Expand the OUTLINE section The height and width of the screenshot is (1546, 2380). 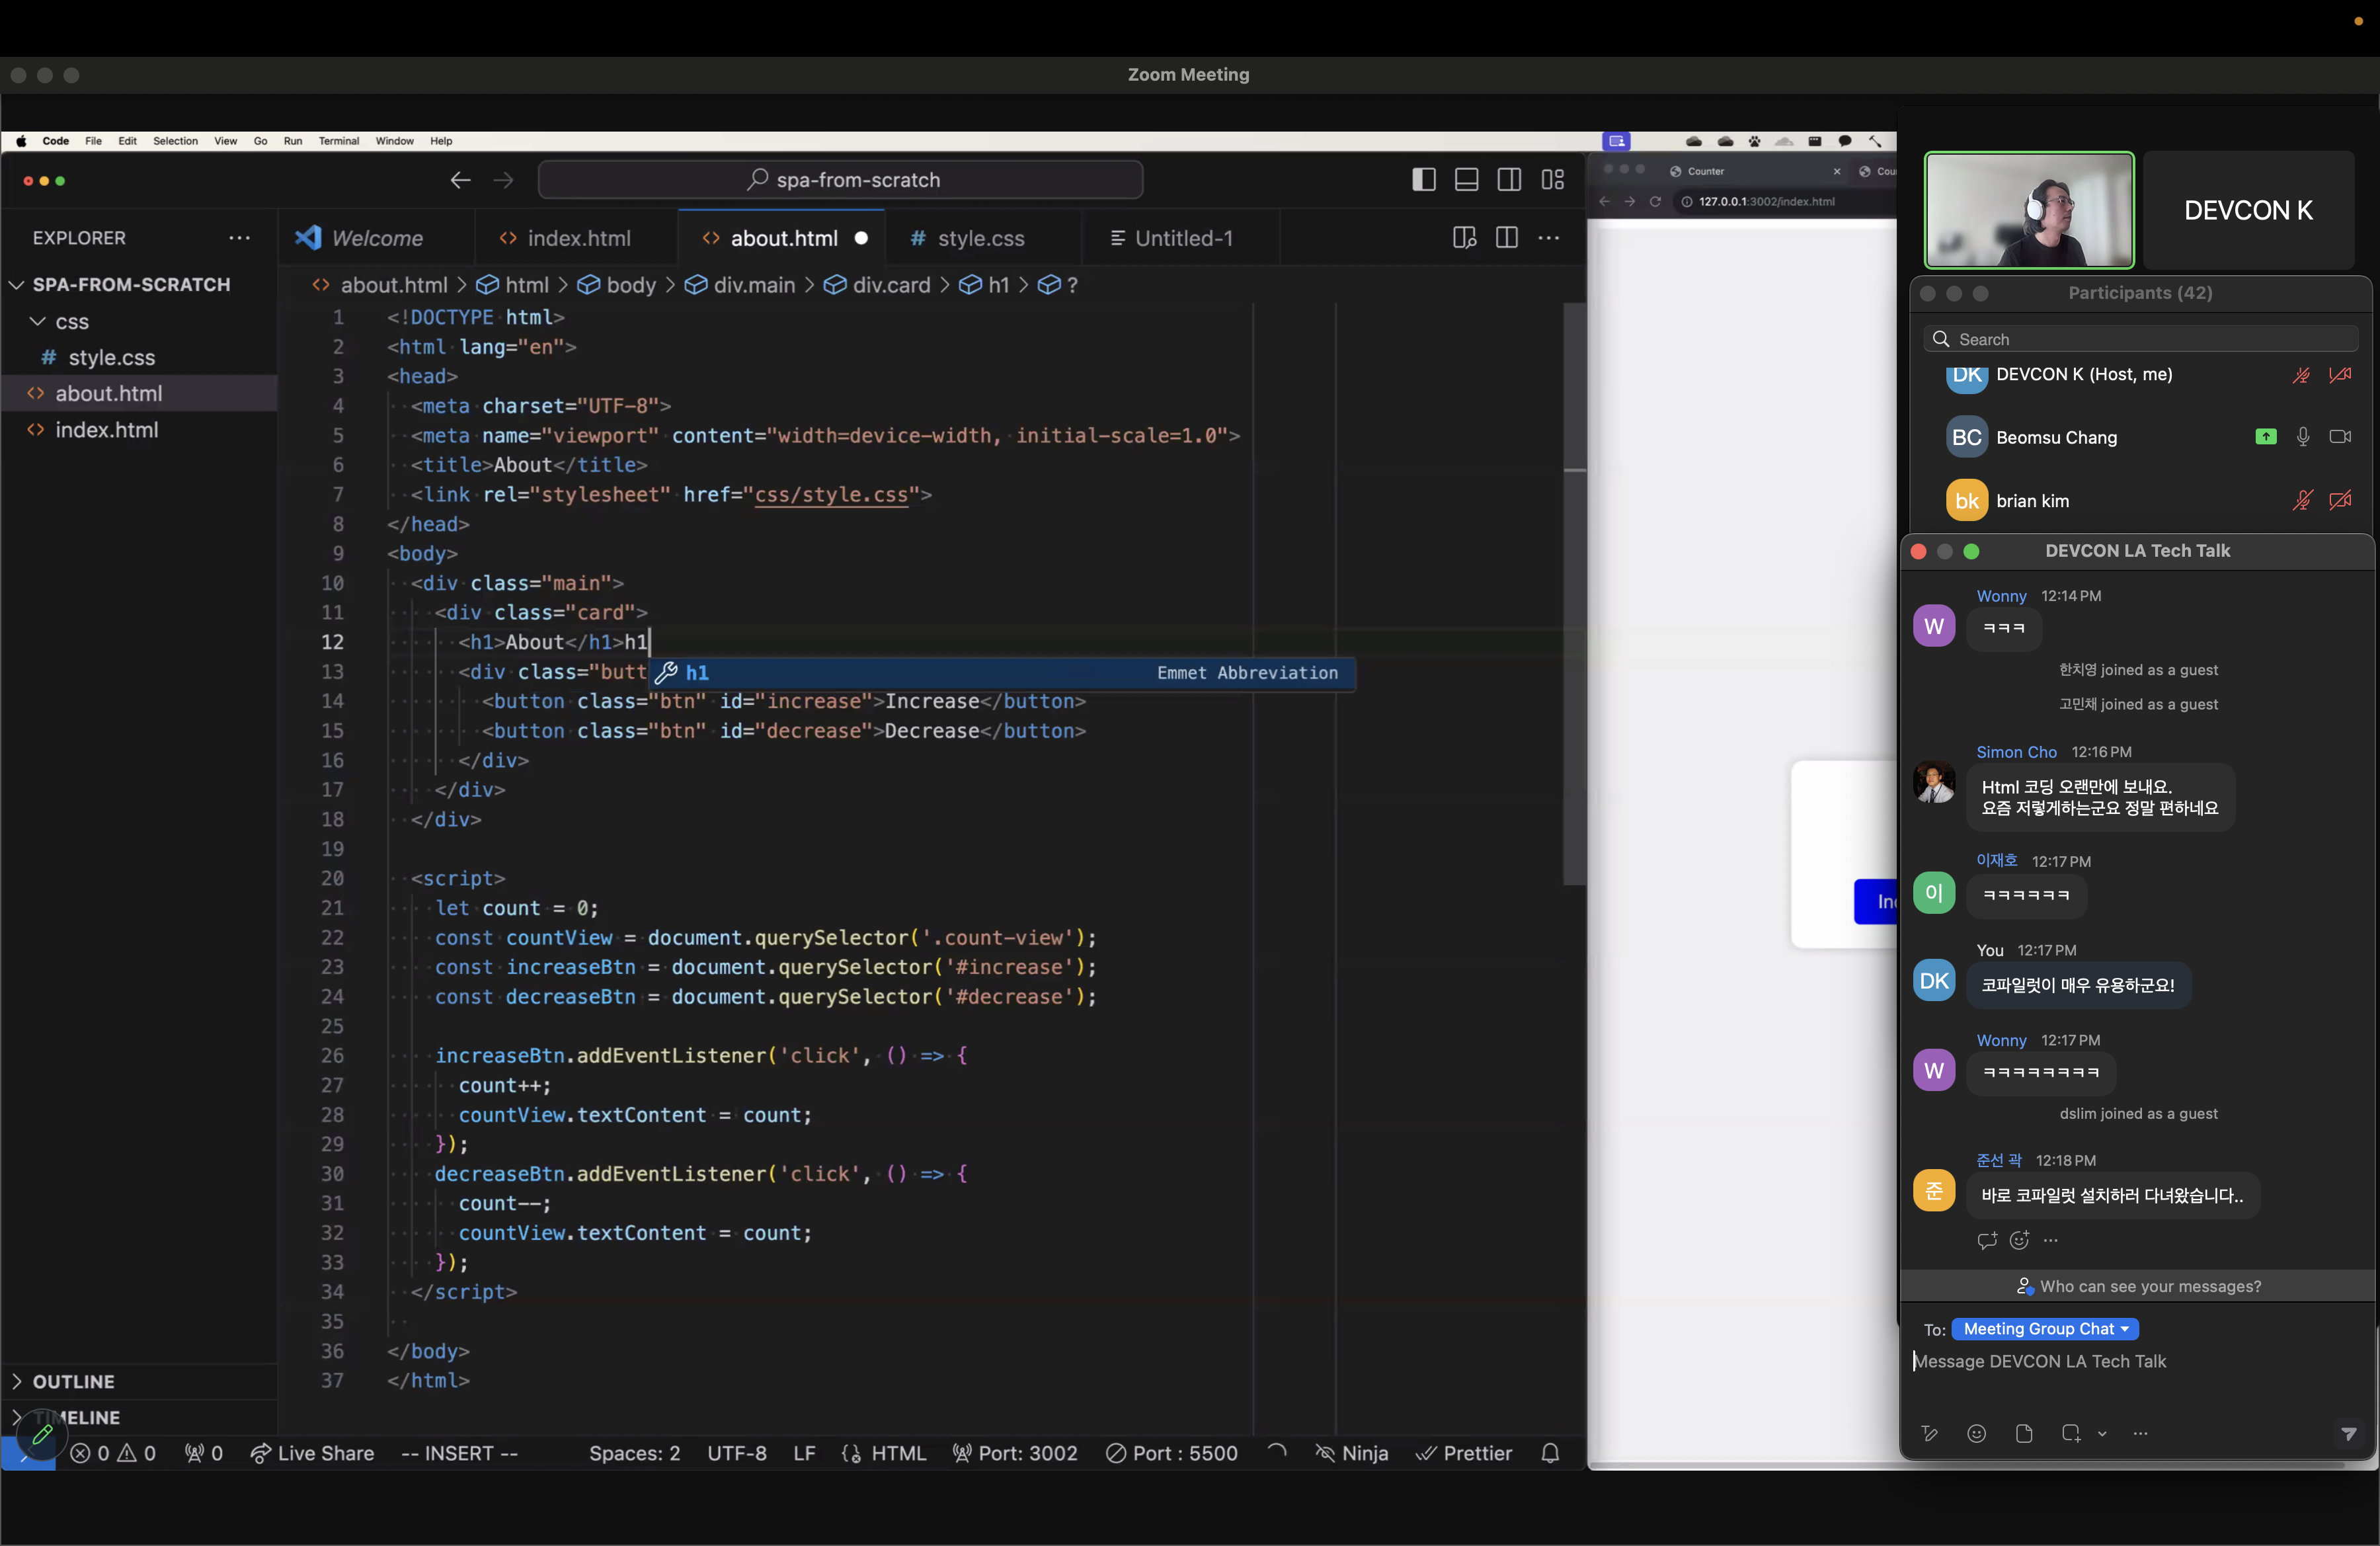click(x=74, y=1381)
